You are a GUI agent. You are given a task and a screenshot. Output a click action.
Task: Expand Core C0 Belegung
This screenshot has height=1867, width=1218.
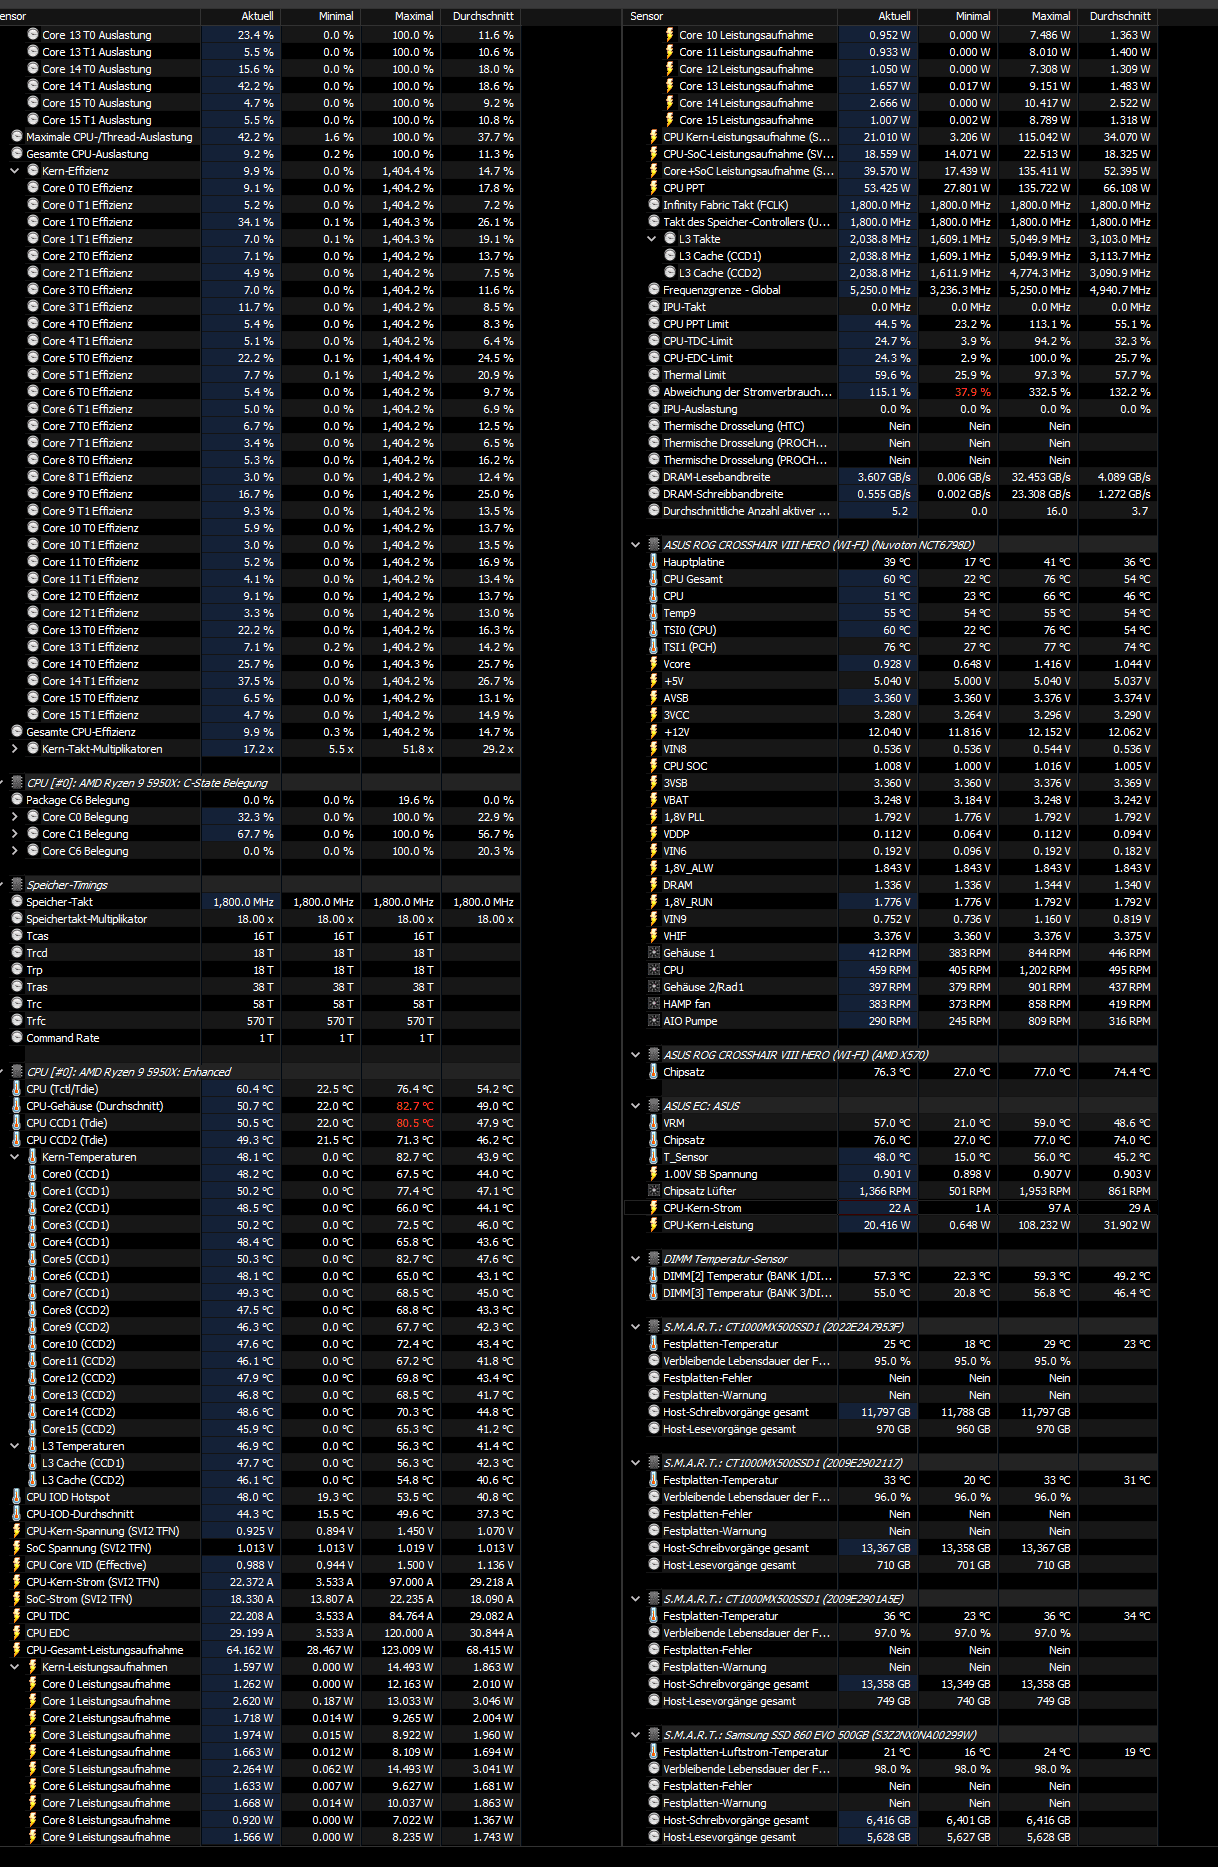(15, 817)
